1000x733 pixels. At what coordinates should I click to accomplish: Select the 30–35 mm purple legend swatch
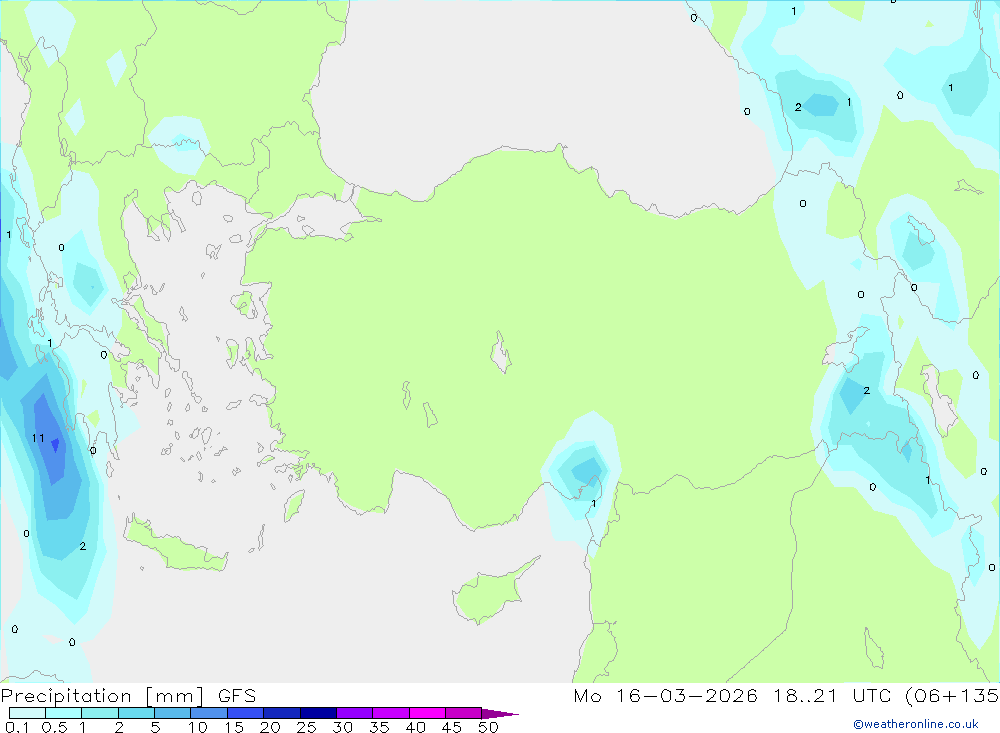354,713
